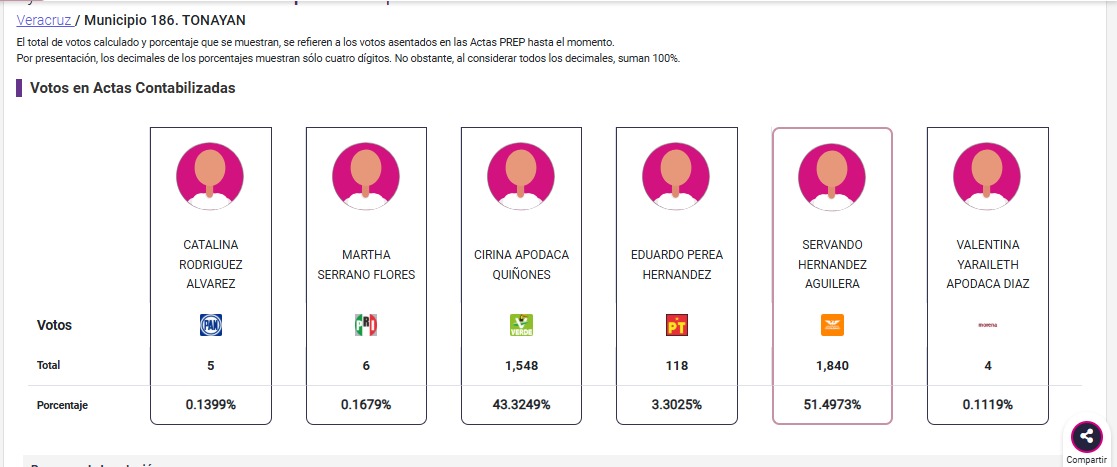Screen dimensions: 1117x467
Task: Click the Votos en Actas Contabilizadas heading
Action: click(133, 88)
